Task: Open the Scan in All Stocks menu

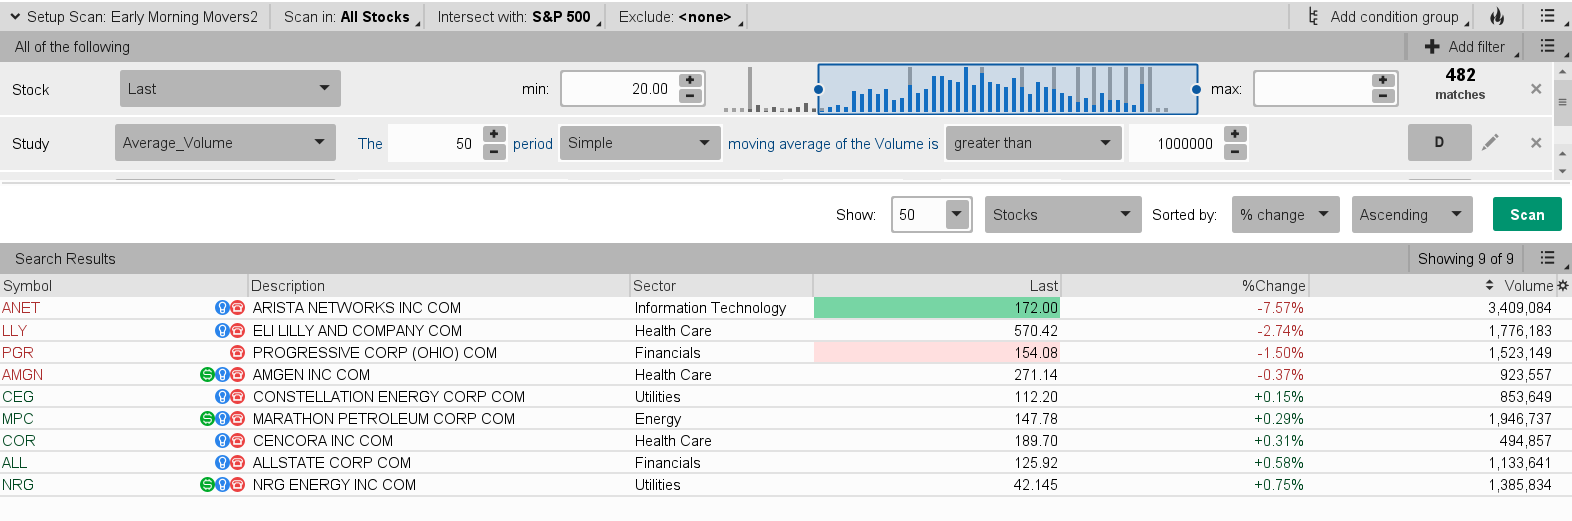Action: 351,17
